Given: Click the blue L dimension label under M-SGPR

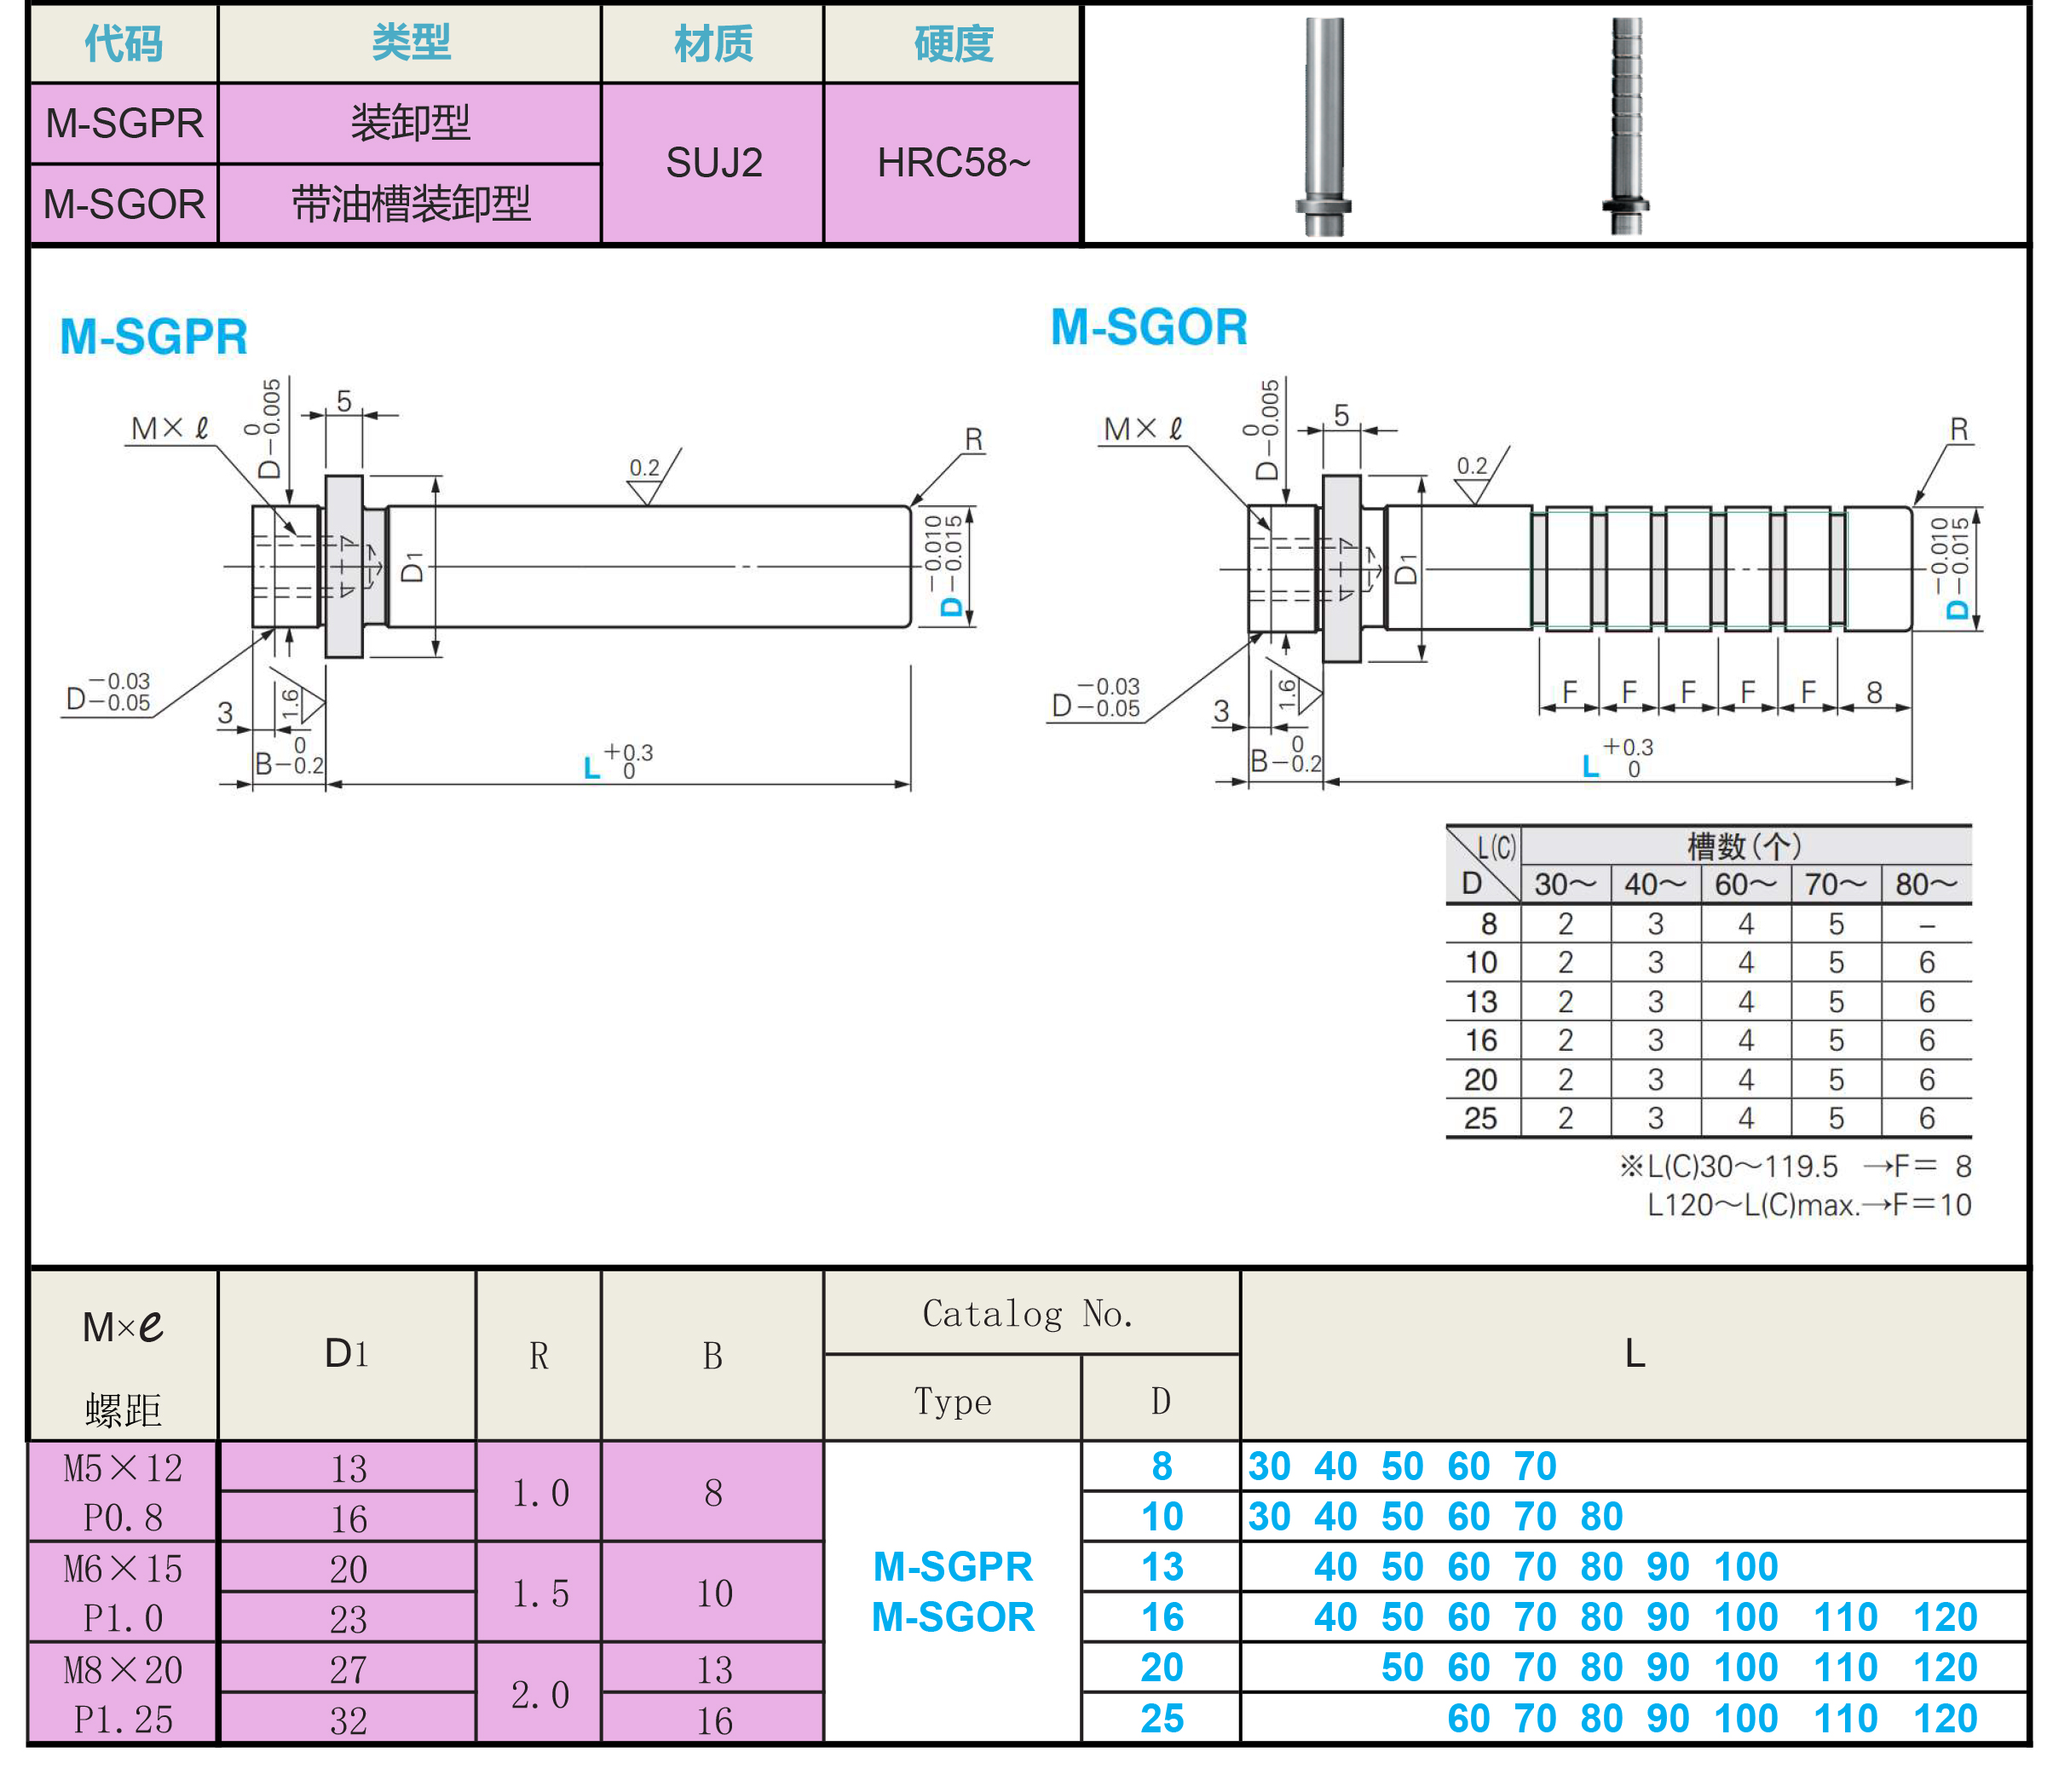Looking at the screenshot, I should [x=592, y=768].
